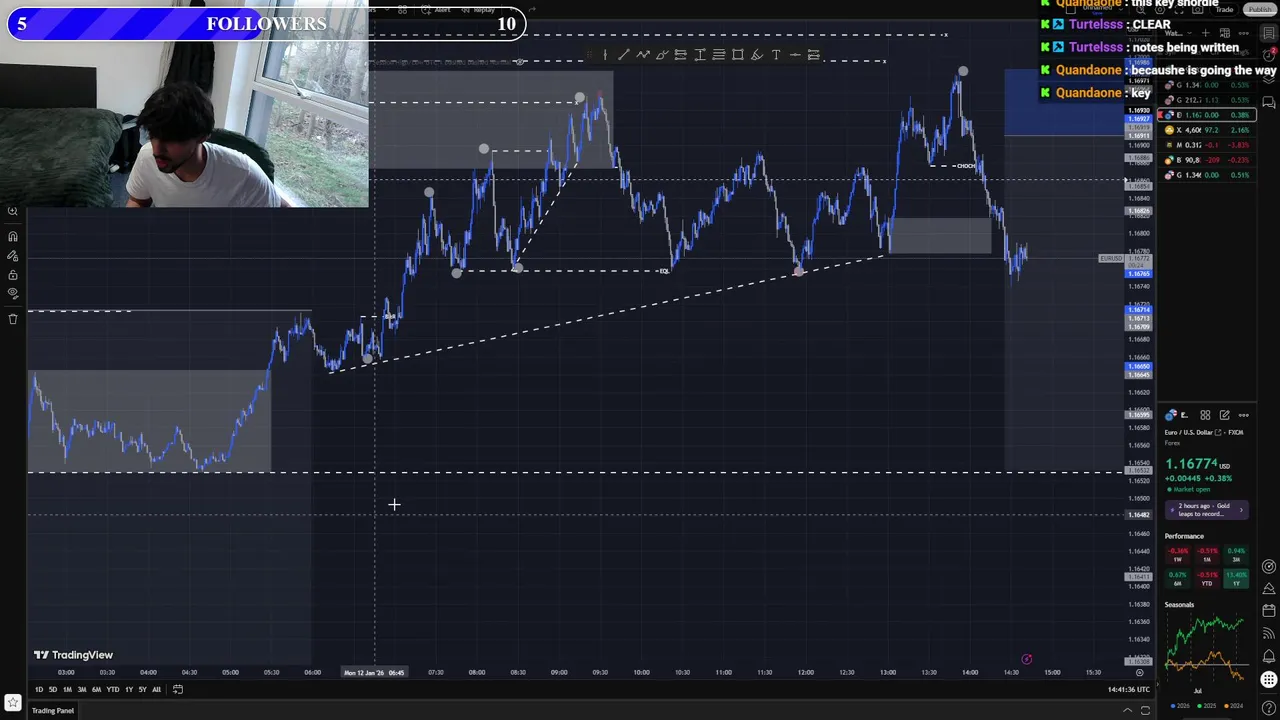Open the pine/mountain icon in right sidebar
The width and height of the screenshot is (1280, 720).
[x=1269, y=588]
